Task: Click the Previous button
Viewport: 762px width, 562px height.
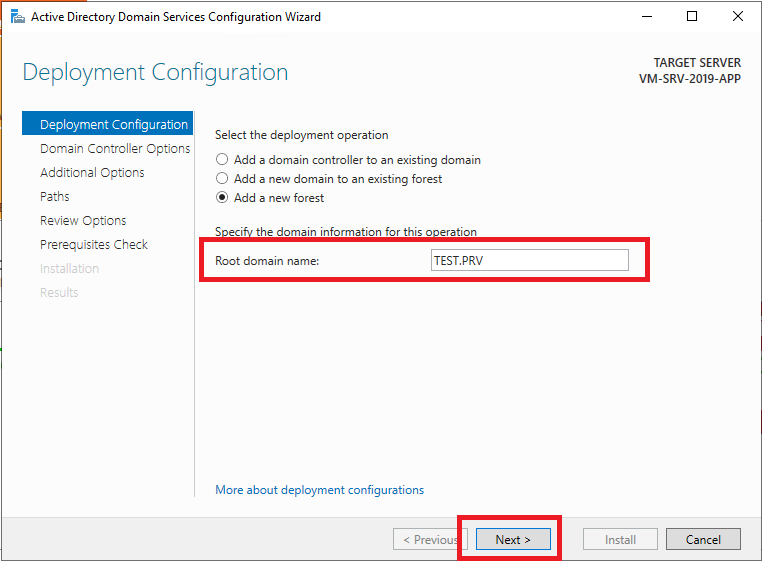Action: tap(430, 539)
